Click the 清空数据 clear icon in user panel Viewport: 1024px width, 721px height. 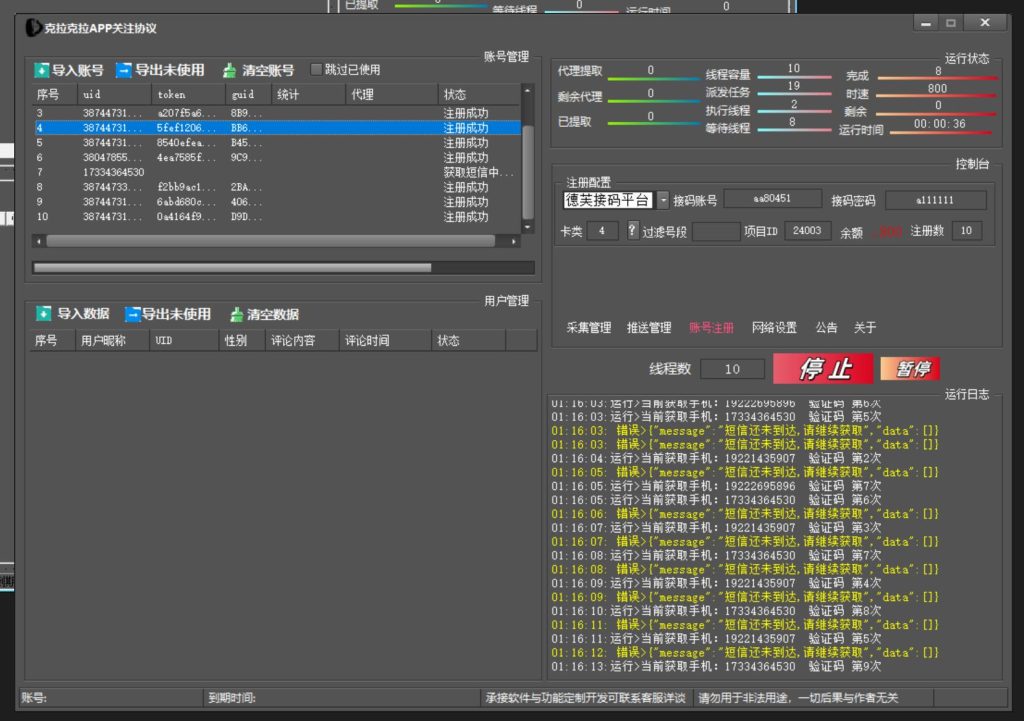[236, 314]
